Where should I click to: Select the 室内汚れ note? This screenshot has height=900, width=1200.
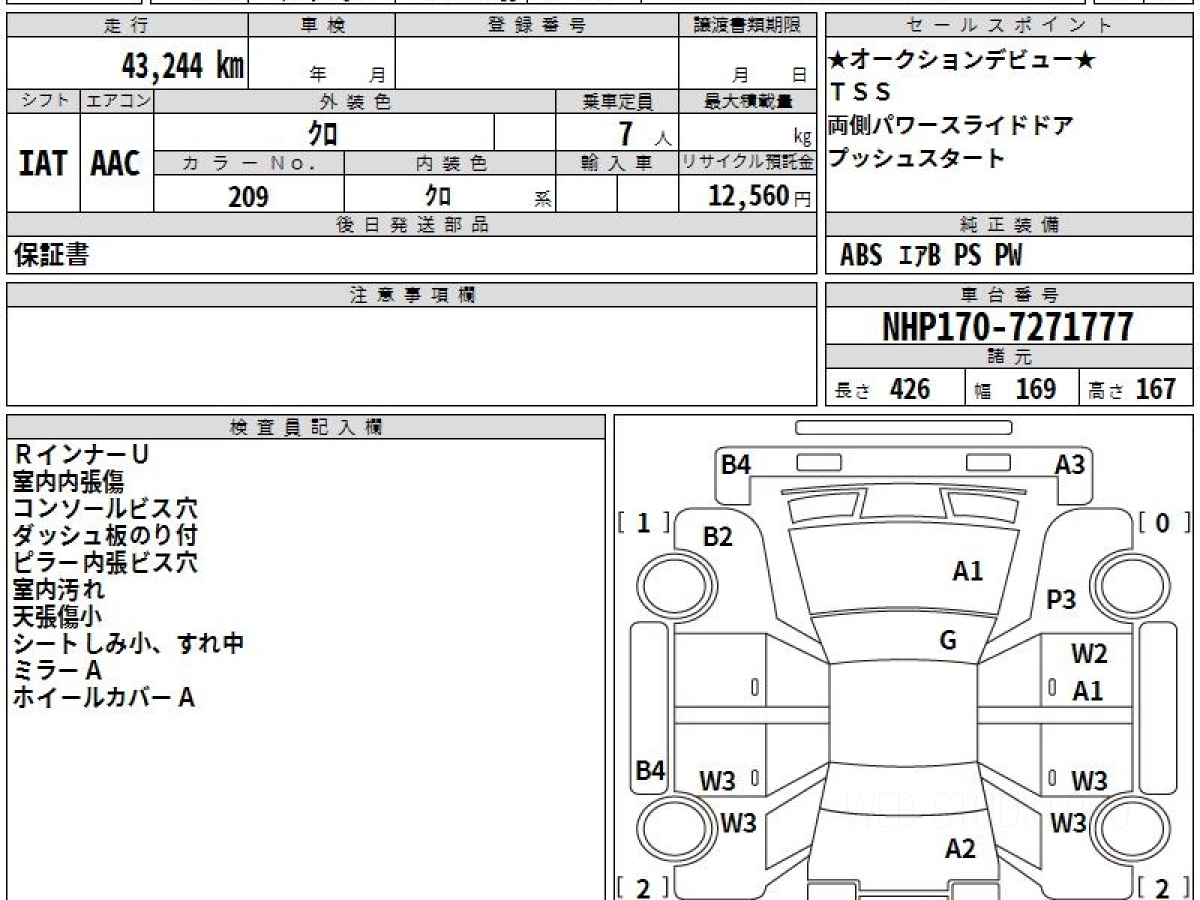(59, 589)
